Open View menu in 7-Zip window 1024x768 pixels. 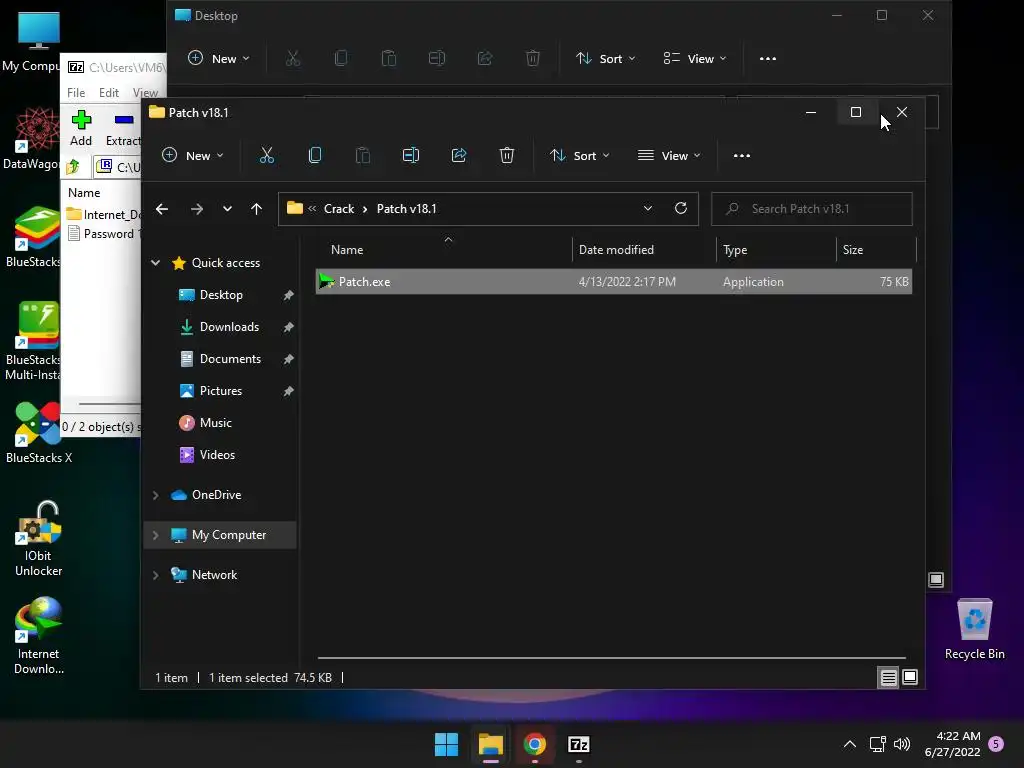coord(145,93)
